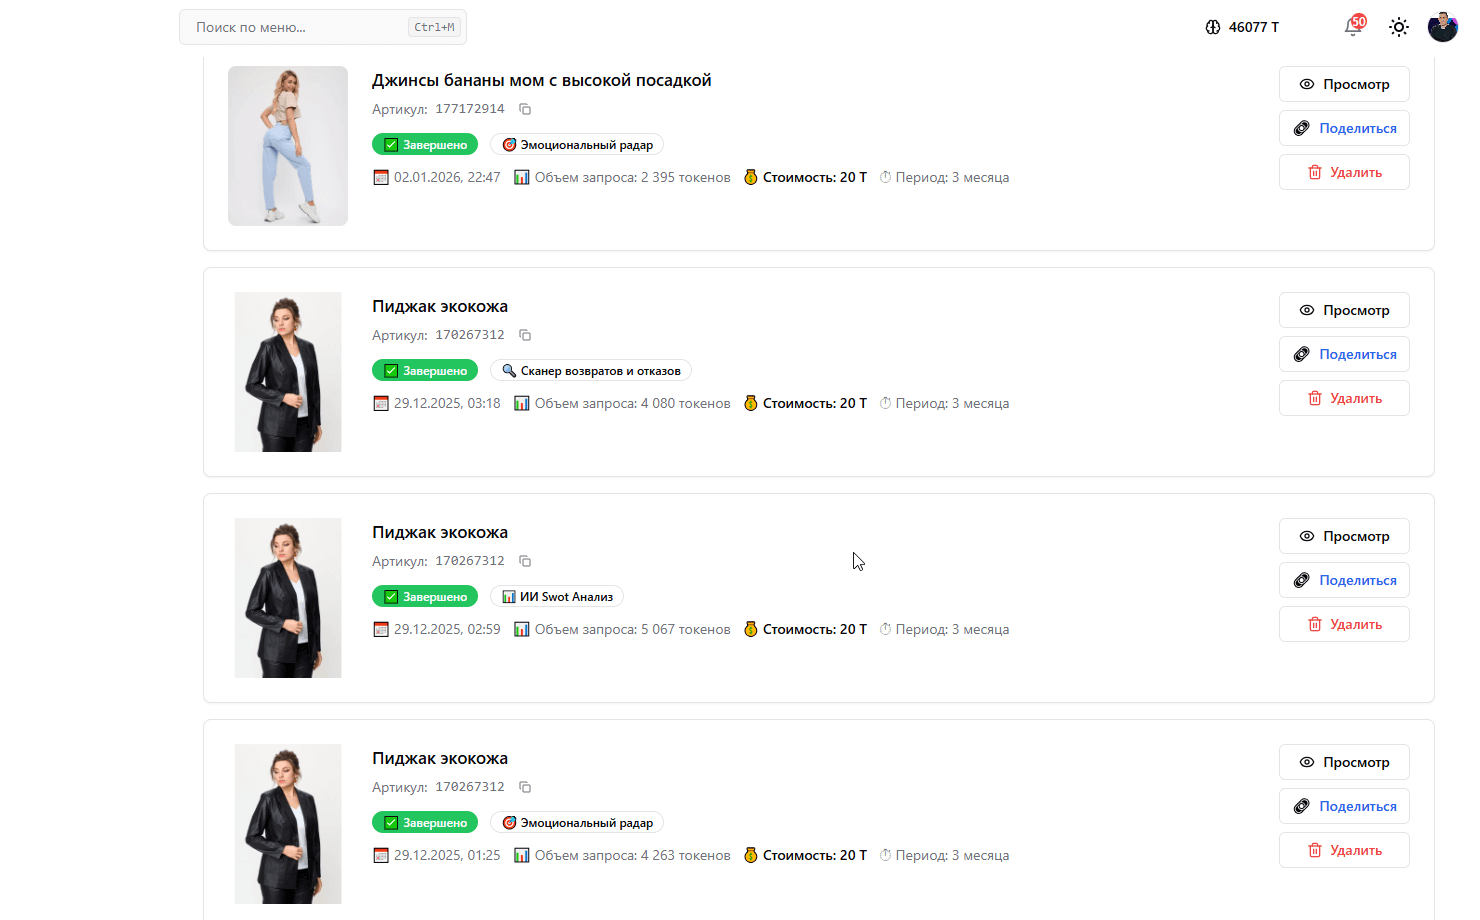The height and width of the screenshot is (920, 1480).
Task: Click the ИИ Swot Анализ tag
Action: 557,597
